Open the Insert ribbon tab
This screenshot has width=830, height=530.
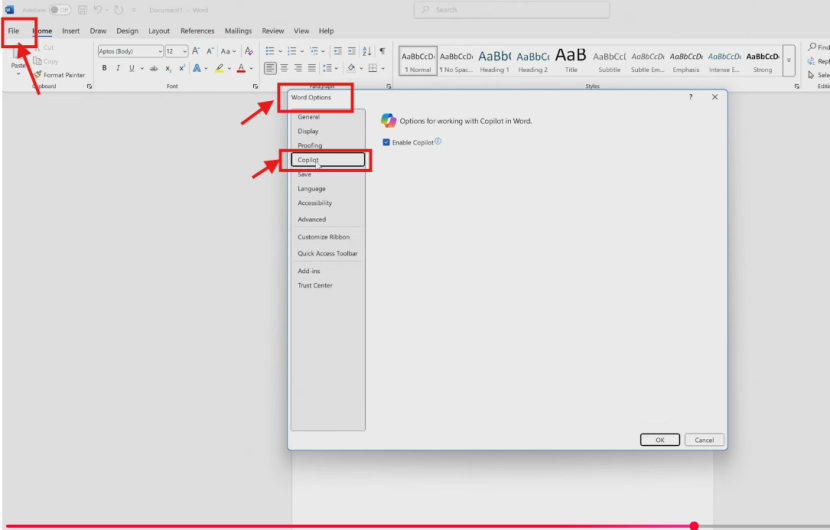(x=70, y=31)
